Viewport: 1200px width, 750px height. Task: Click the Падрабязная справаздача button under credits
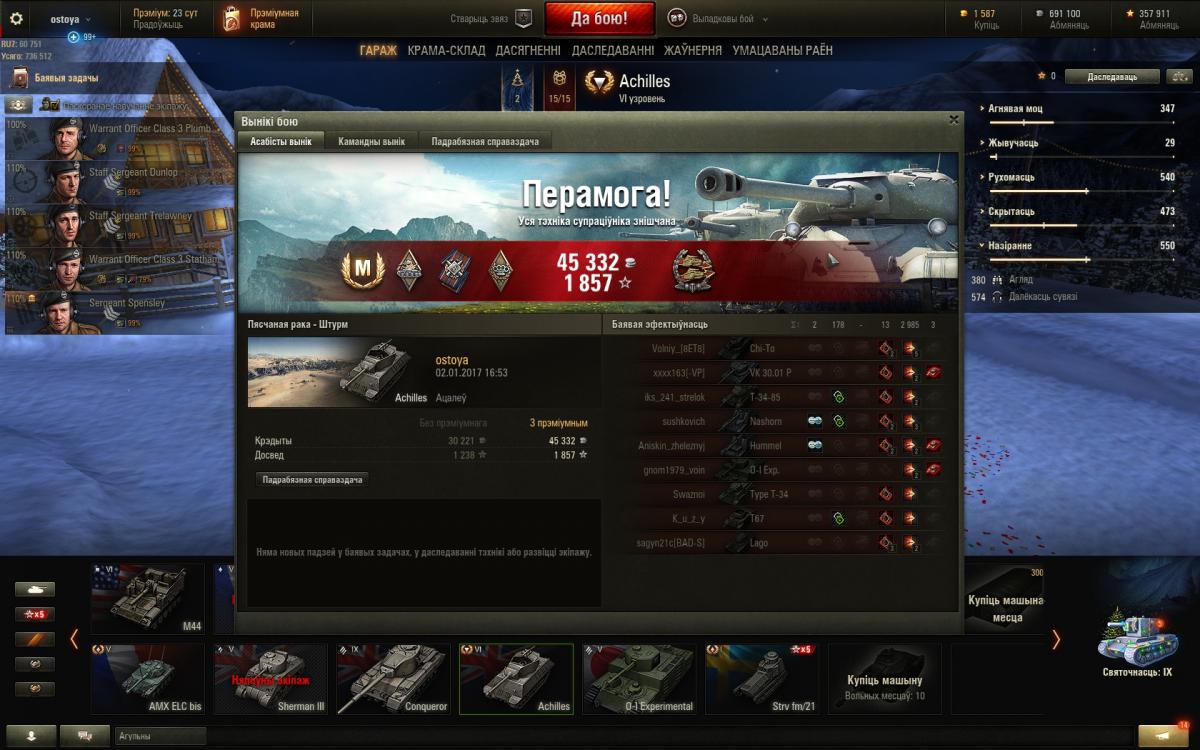click(x=312, y=480)
